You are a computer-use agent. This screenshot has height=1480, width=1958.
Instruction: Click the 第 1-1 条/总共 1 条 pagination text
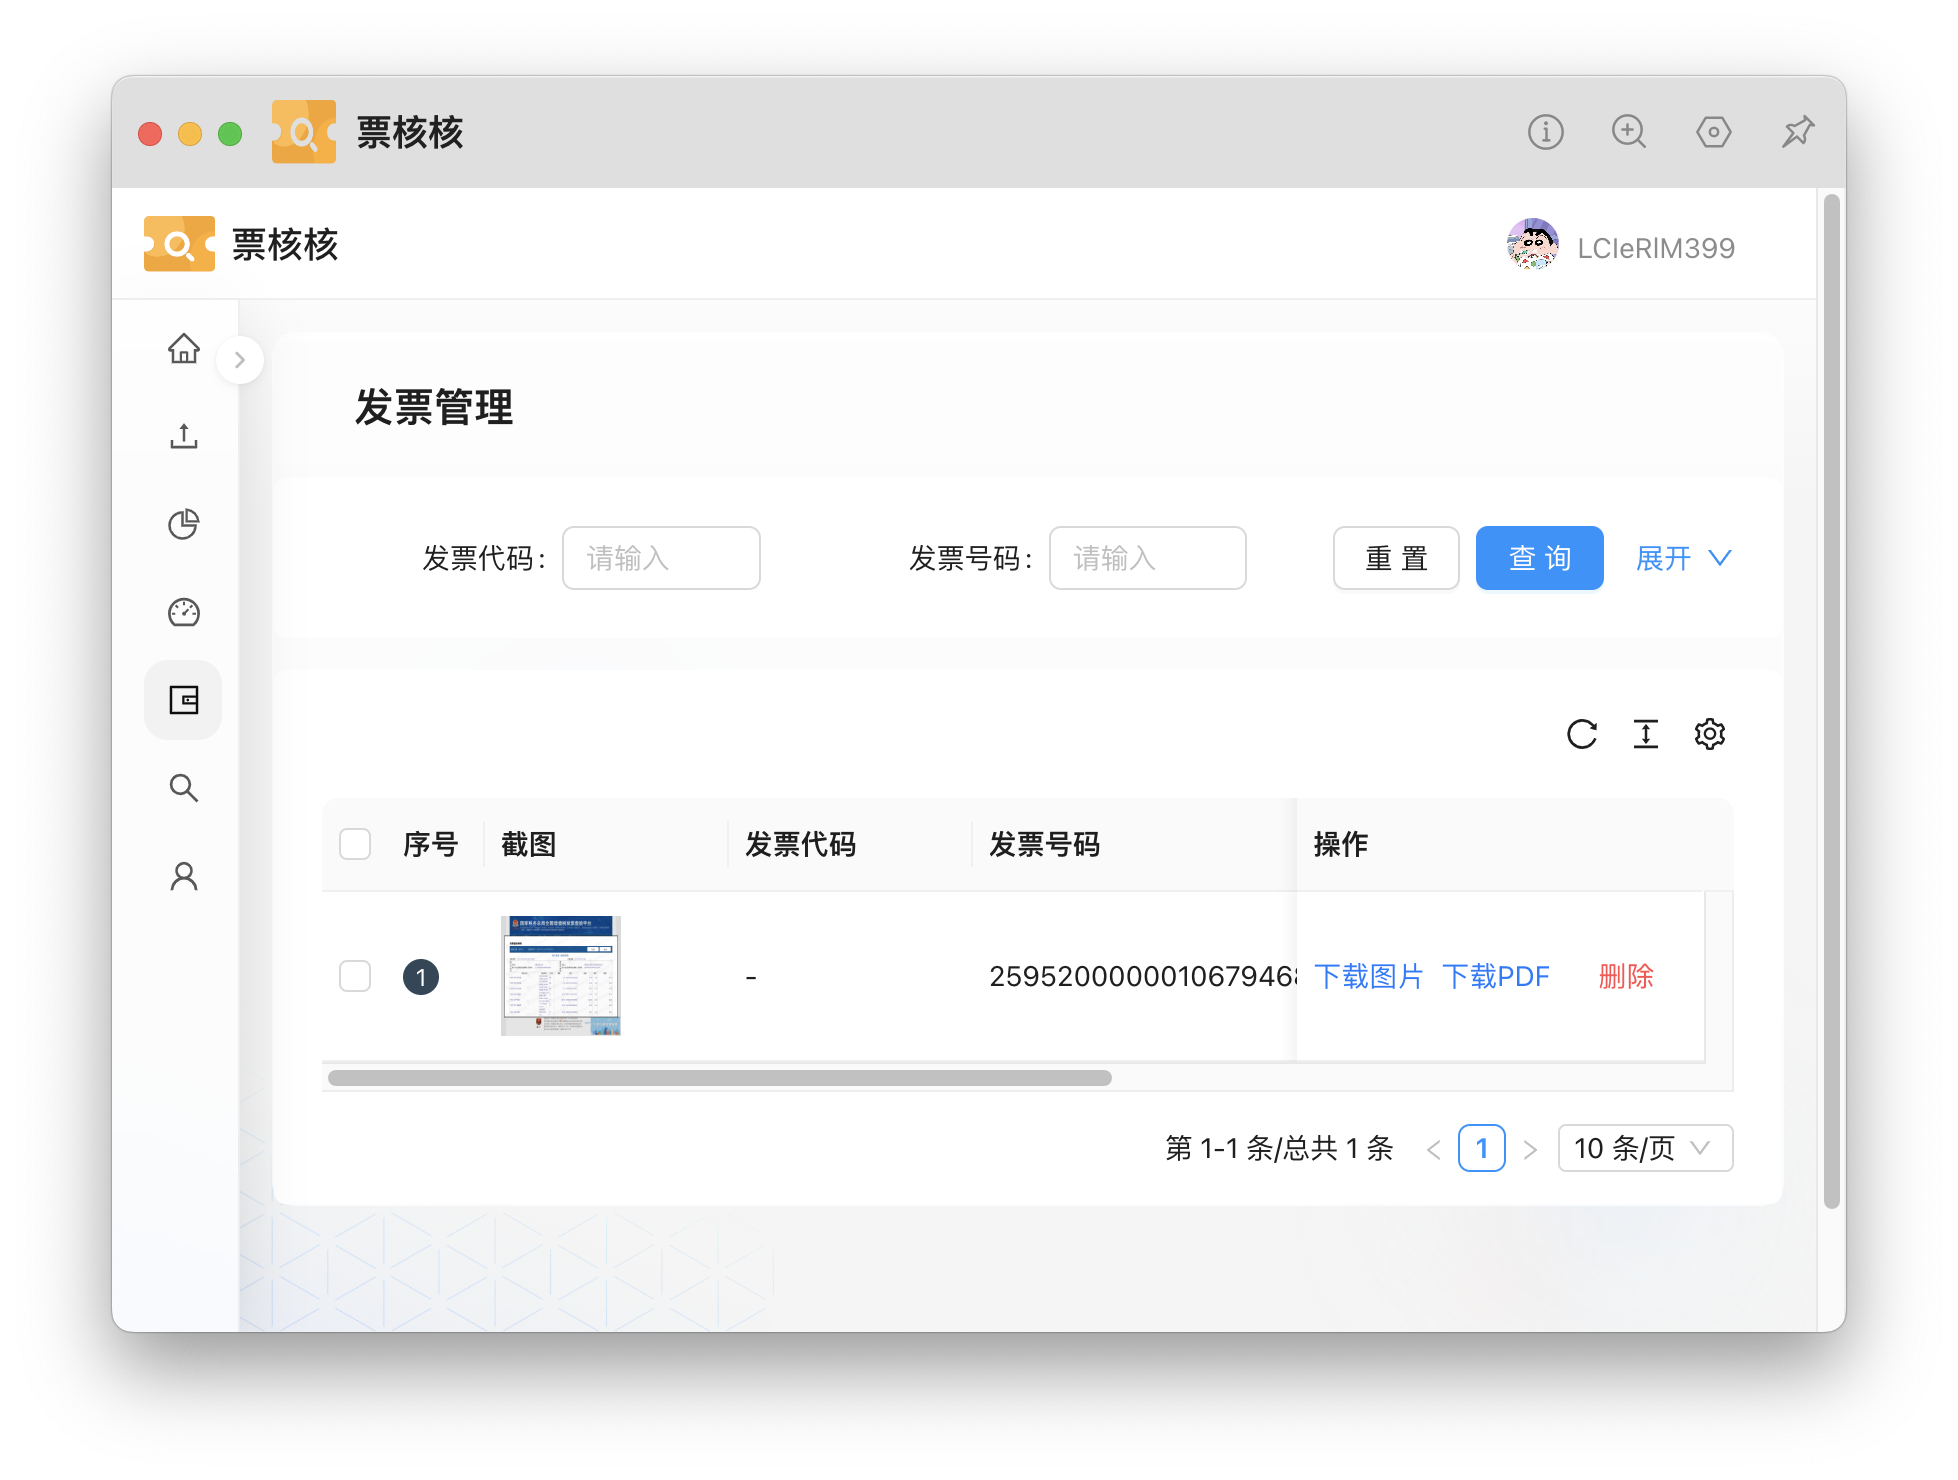point(1279,1148)
